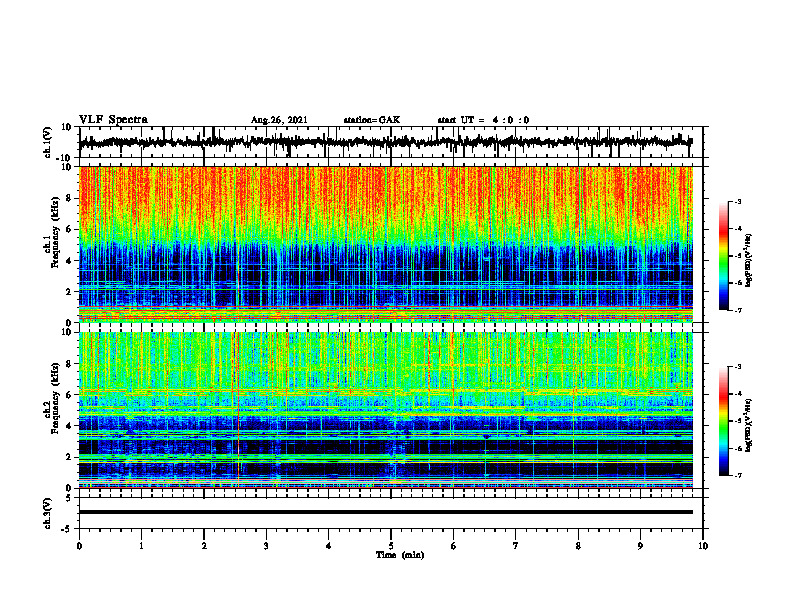Click time axis tick label '6'
Viewport: 792px width, 612px height.
click(x=454, y=546)
